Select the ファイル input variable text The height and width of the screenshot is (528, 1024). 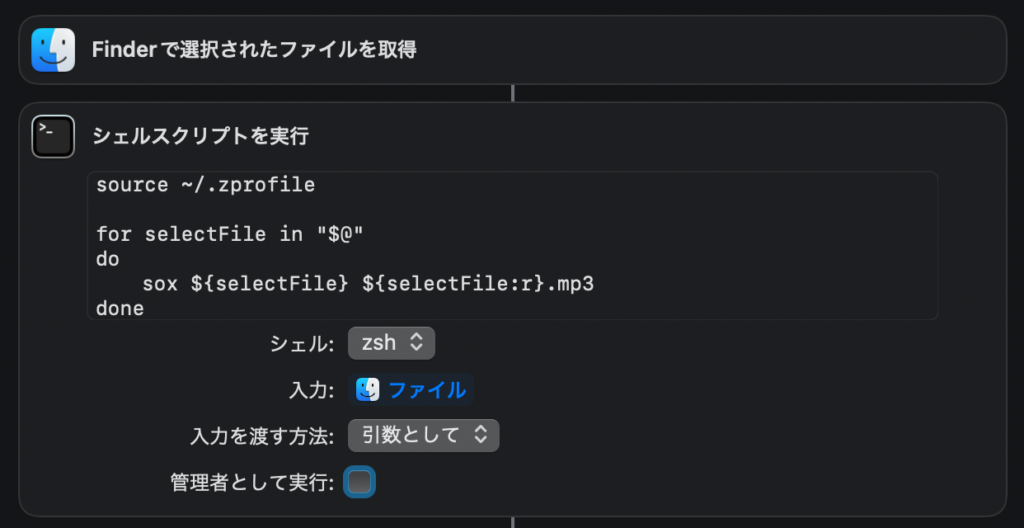[x=427, y=389]
